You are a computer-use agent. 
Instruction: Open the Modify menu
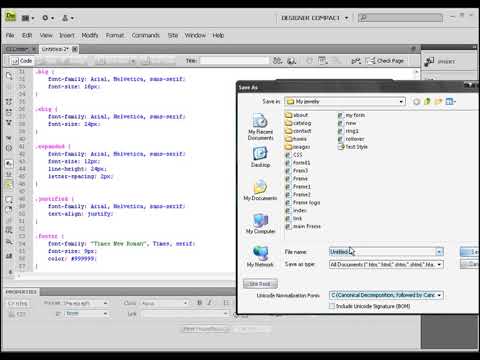pyautogui.click(x=90, y=35)
